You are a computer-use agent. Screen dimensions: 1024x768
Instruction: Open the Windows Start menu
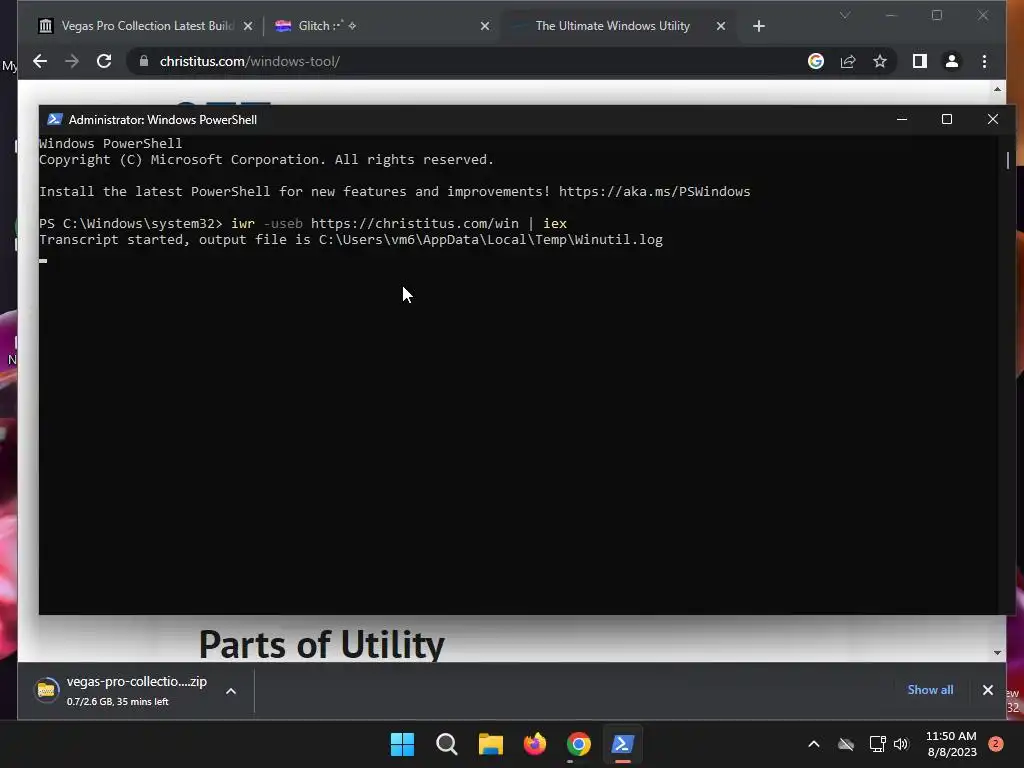pyautogui.click(x=402, y=744)
